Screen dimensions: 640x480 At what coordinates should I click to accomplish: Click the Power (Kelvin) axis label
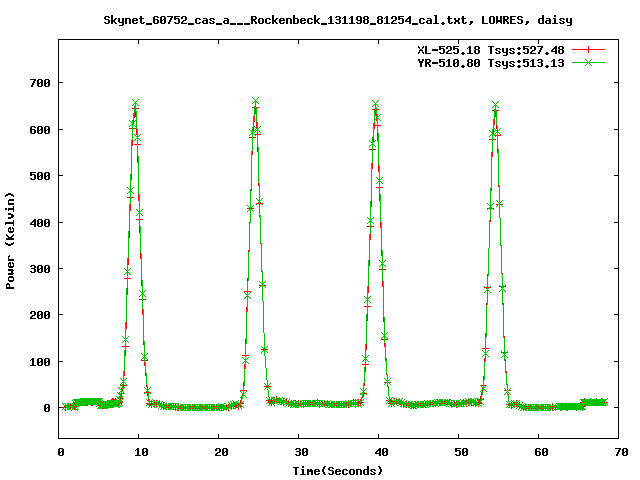coord(10,241)
